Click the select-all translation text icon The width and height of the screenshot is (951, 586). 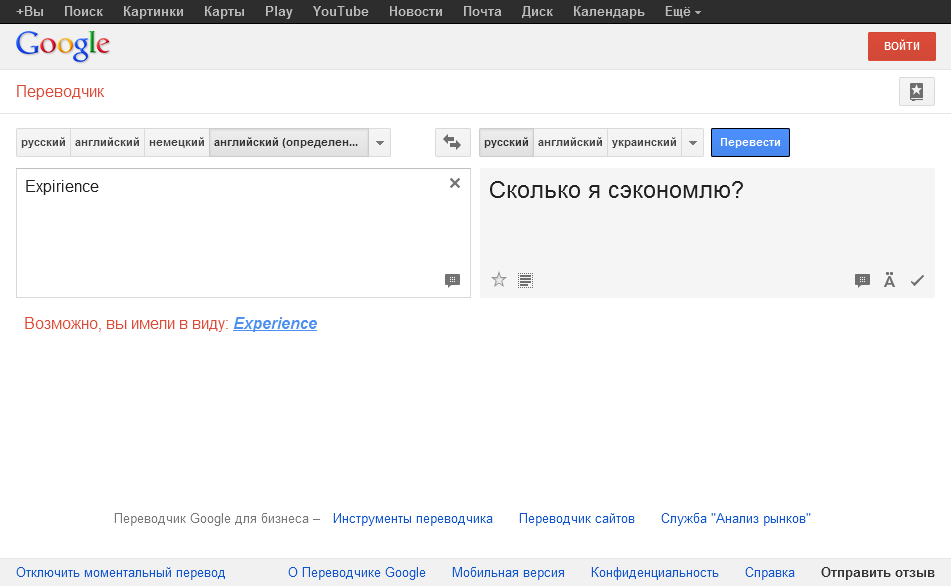[526, 280]
